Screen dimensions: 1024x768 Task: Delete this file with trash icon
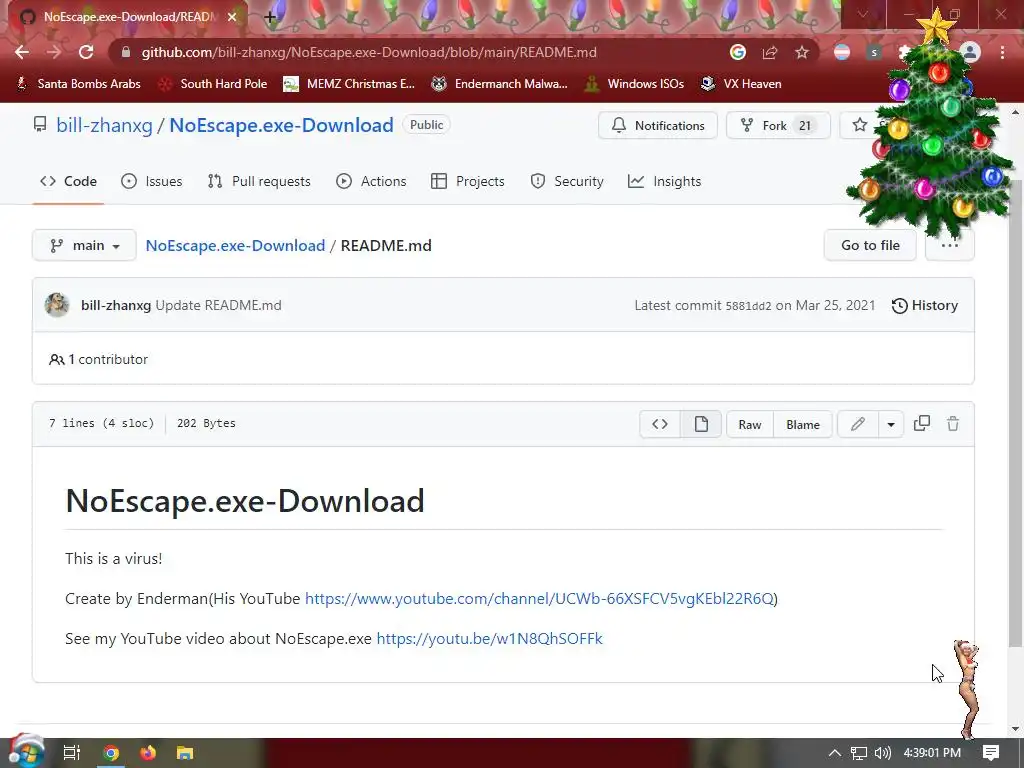pyautogui.click(x=953, y=424)
